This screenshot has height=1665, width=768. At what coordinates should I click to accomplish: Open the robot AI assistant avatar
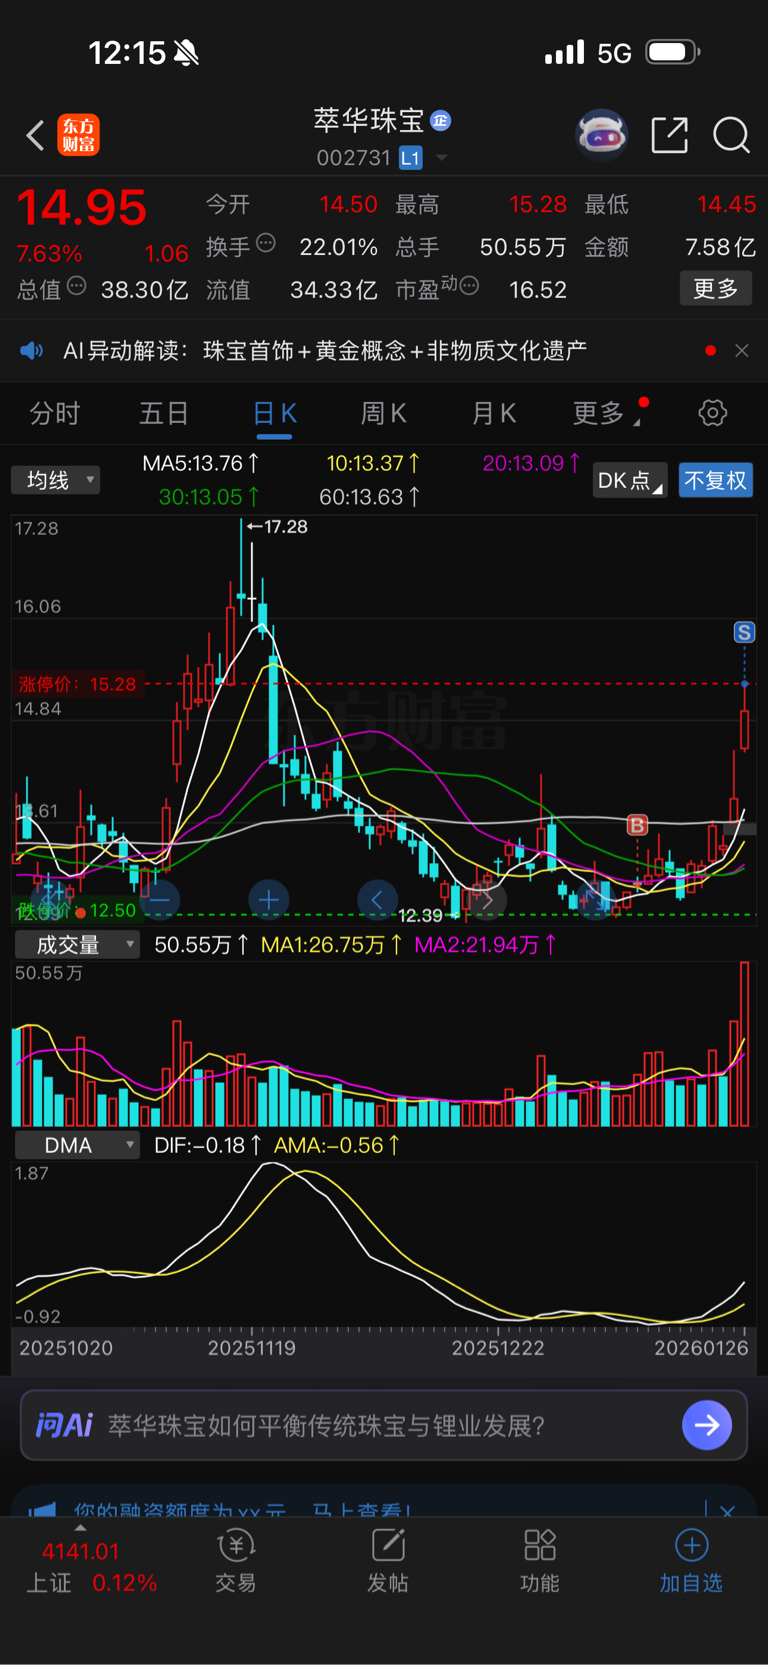coord(601,134)
